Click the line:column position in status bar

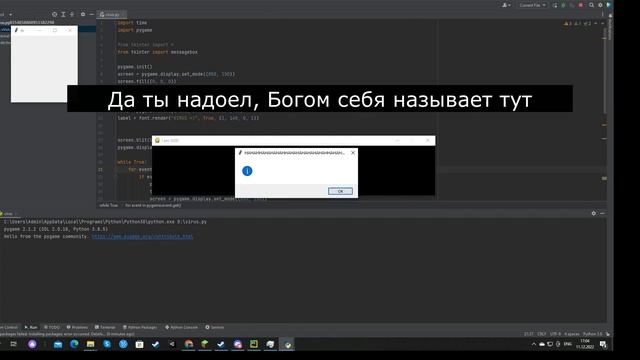[x=529, y=334]
